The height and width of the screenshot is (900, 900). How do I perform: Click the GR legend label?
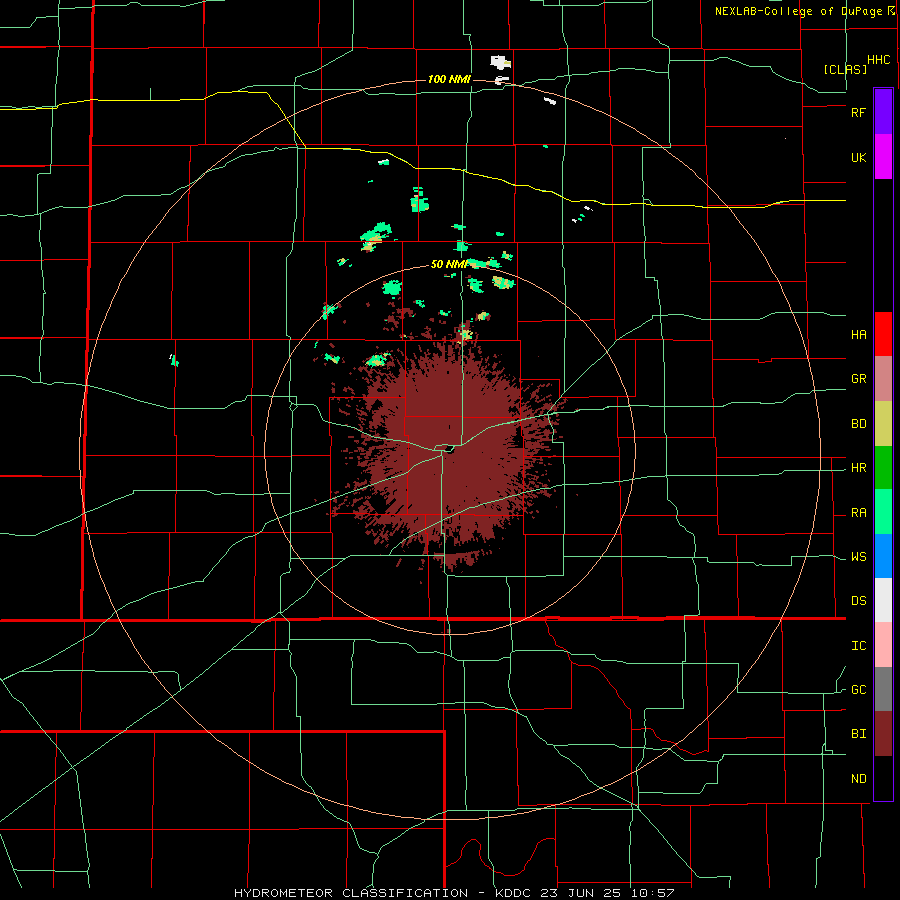[x=858, y=379]
